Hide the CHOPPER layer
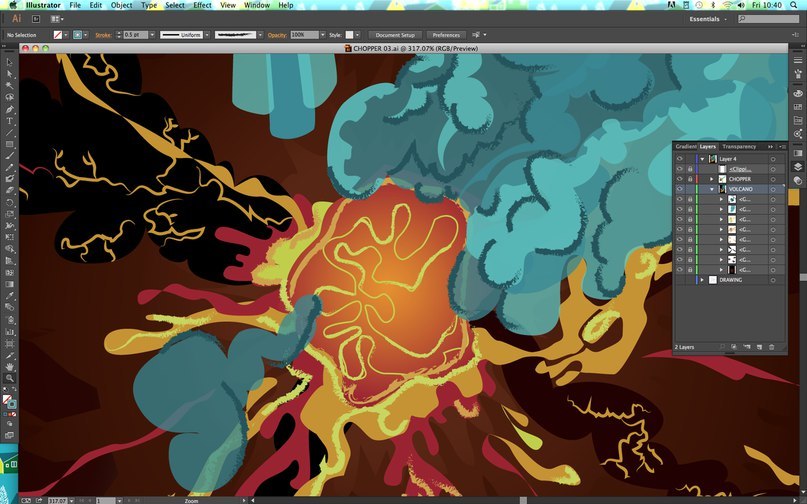The image size is (807, 504). (x=680, y=179)
